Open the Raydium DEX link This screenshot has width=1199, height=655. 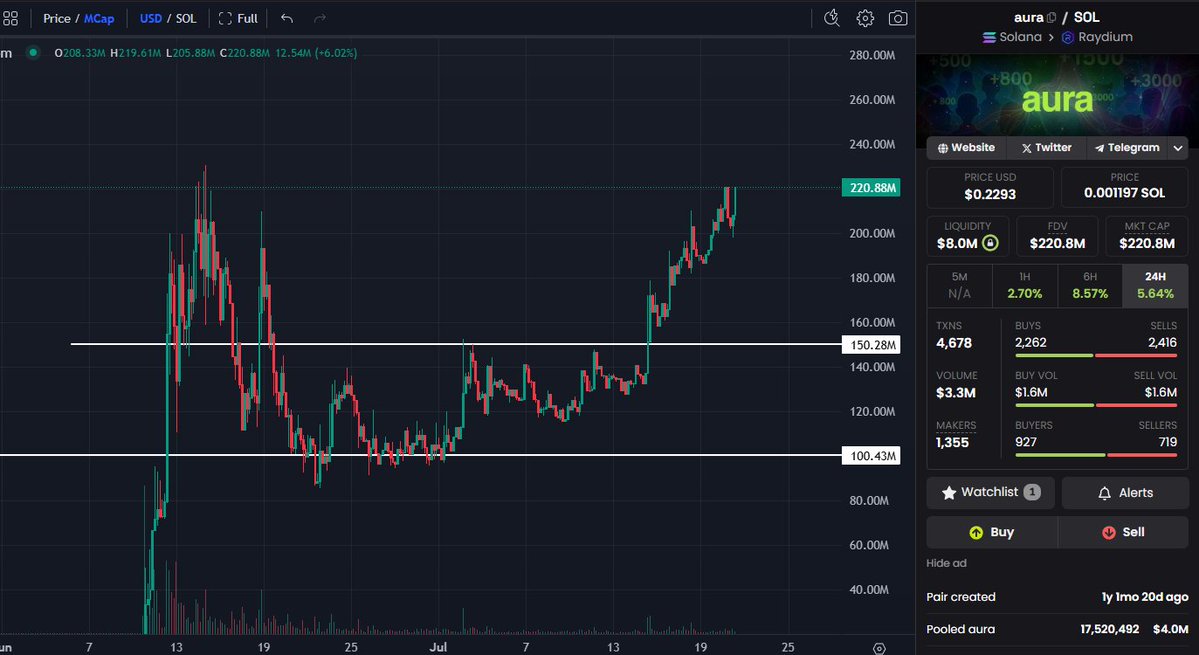pos(1097,37)
